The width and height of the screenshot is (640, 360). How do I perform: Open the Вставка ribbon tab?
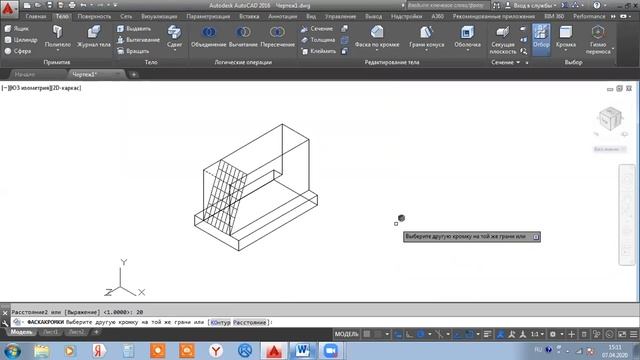pos(249,16)
